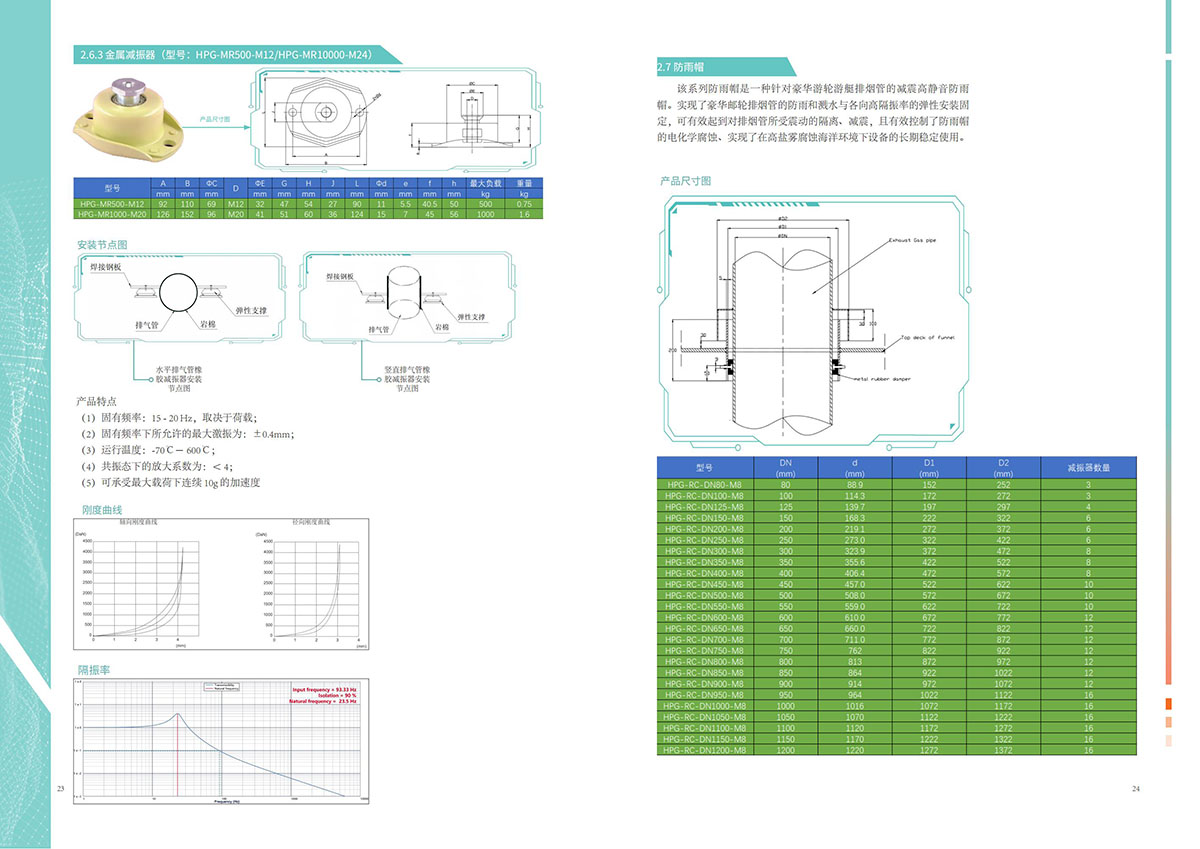Select row 'HPG-RC-DN1200-M8'
Image resolution: width=1200 pixels, height=849 pixels.
point(897,750)
